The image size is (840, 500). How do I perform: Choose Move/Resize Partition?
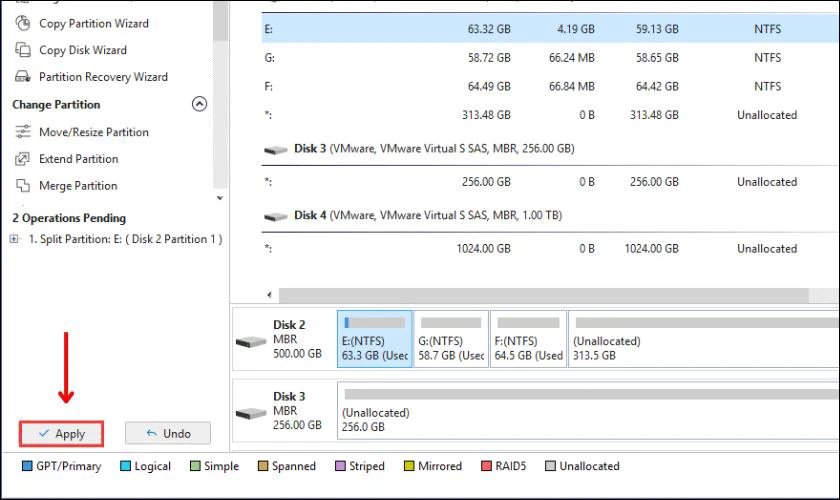pos(94,132)
